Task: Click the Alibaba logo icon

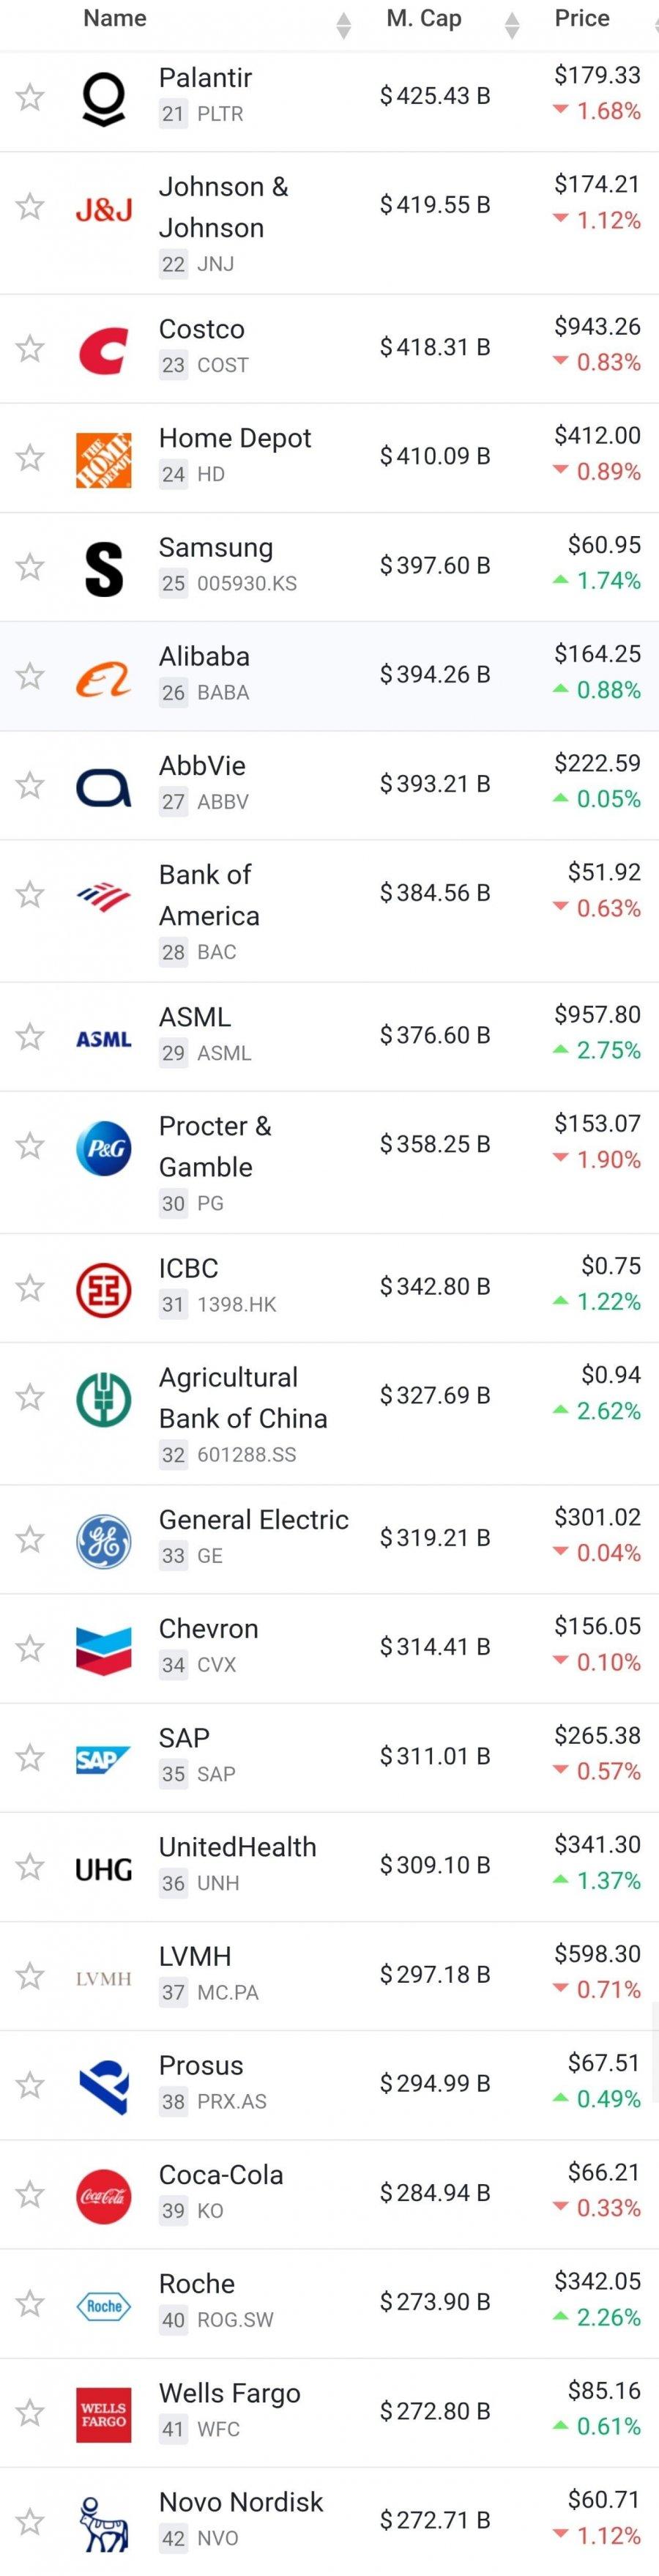Action: pos(103,677)
